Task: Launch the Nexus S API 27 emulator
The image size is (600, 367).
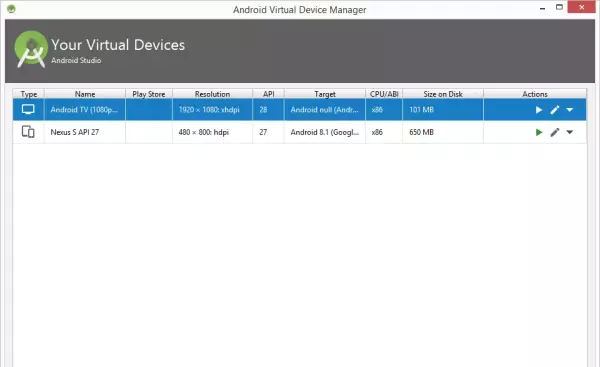Action: point(539,132)
